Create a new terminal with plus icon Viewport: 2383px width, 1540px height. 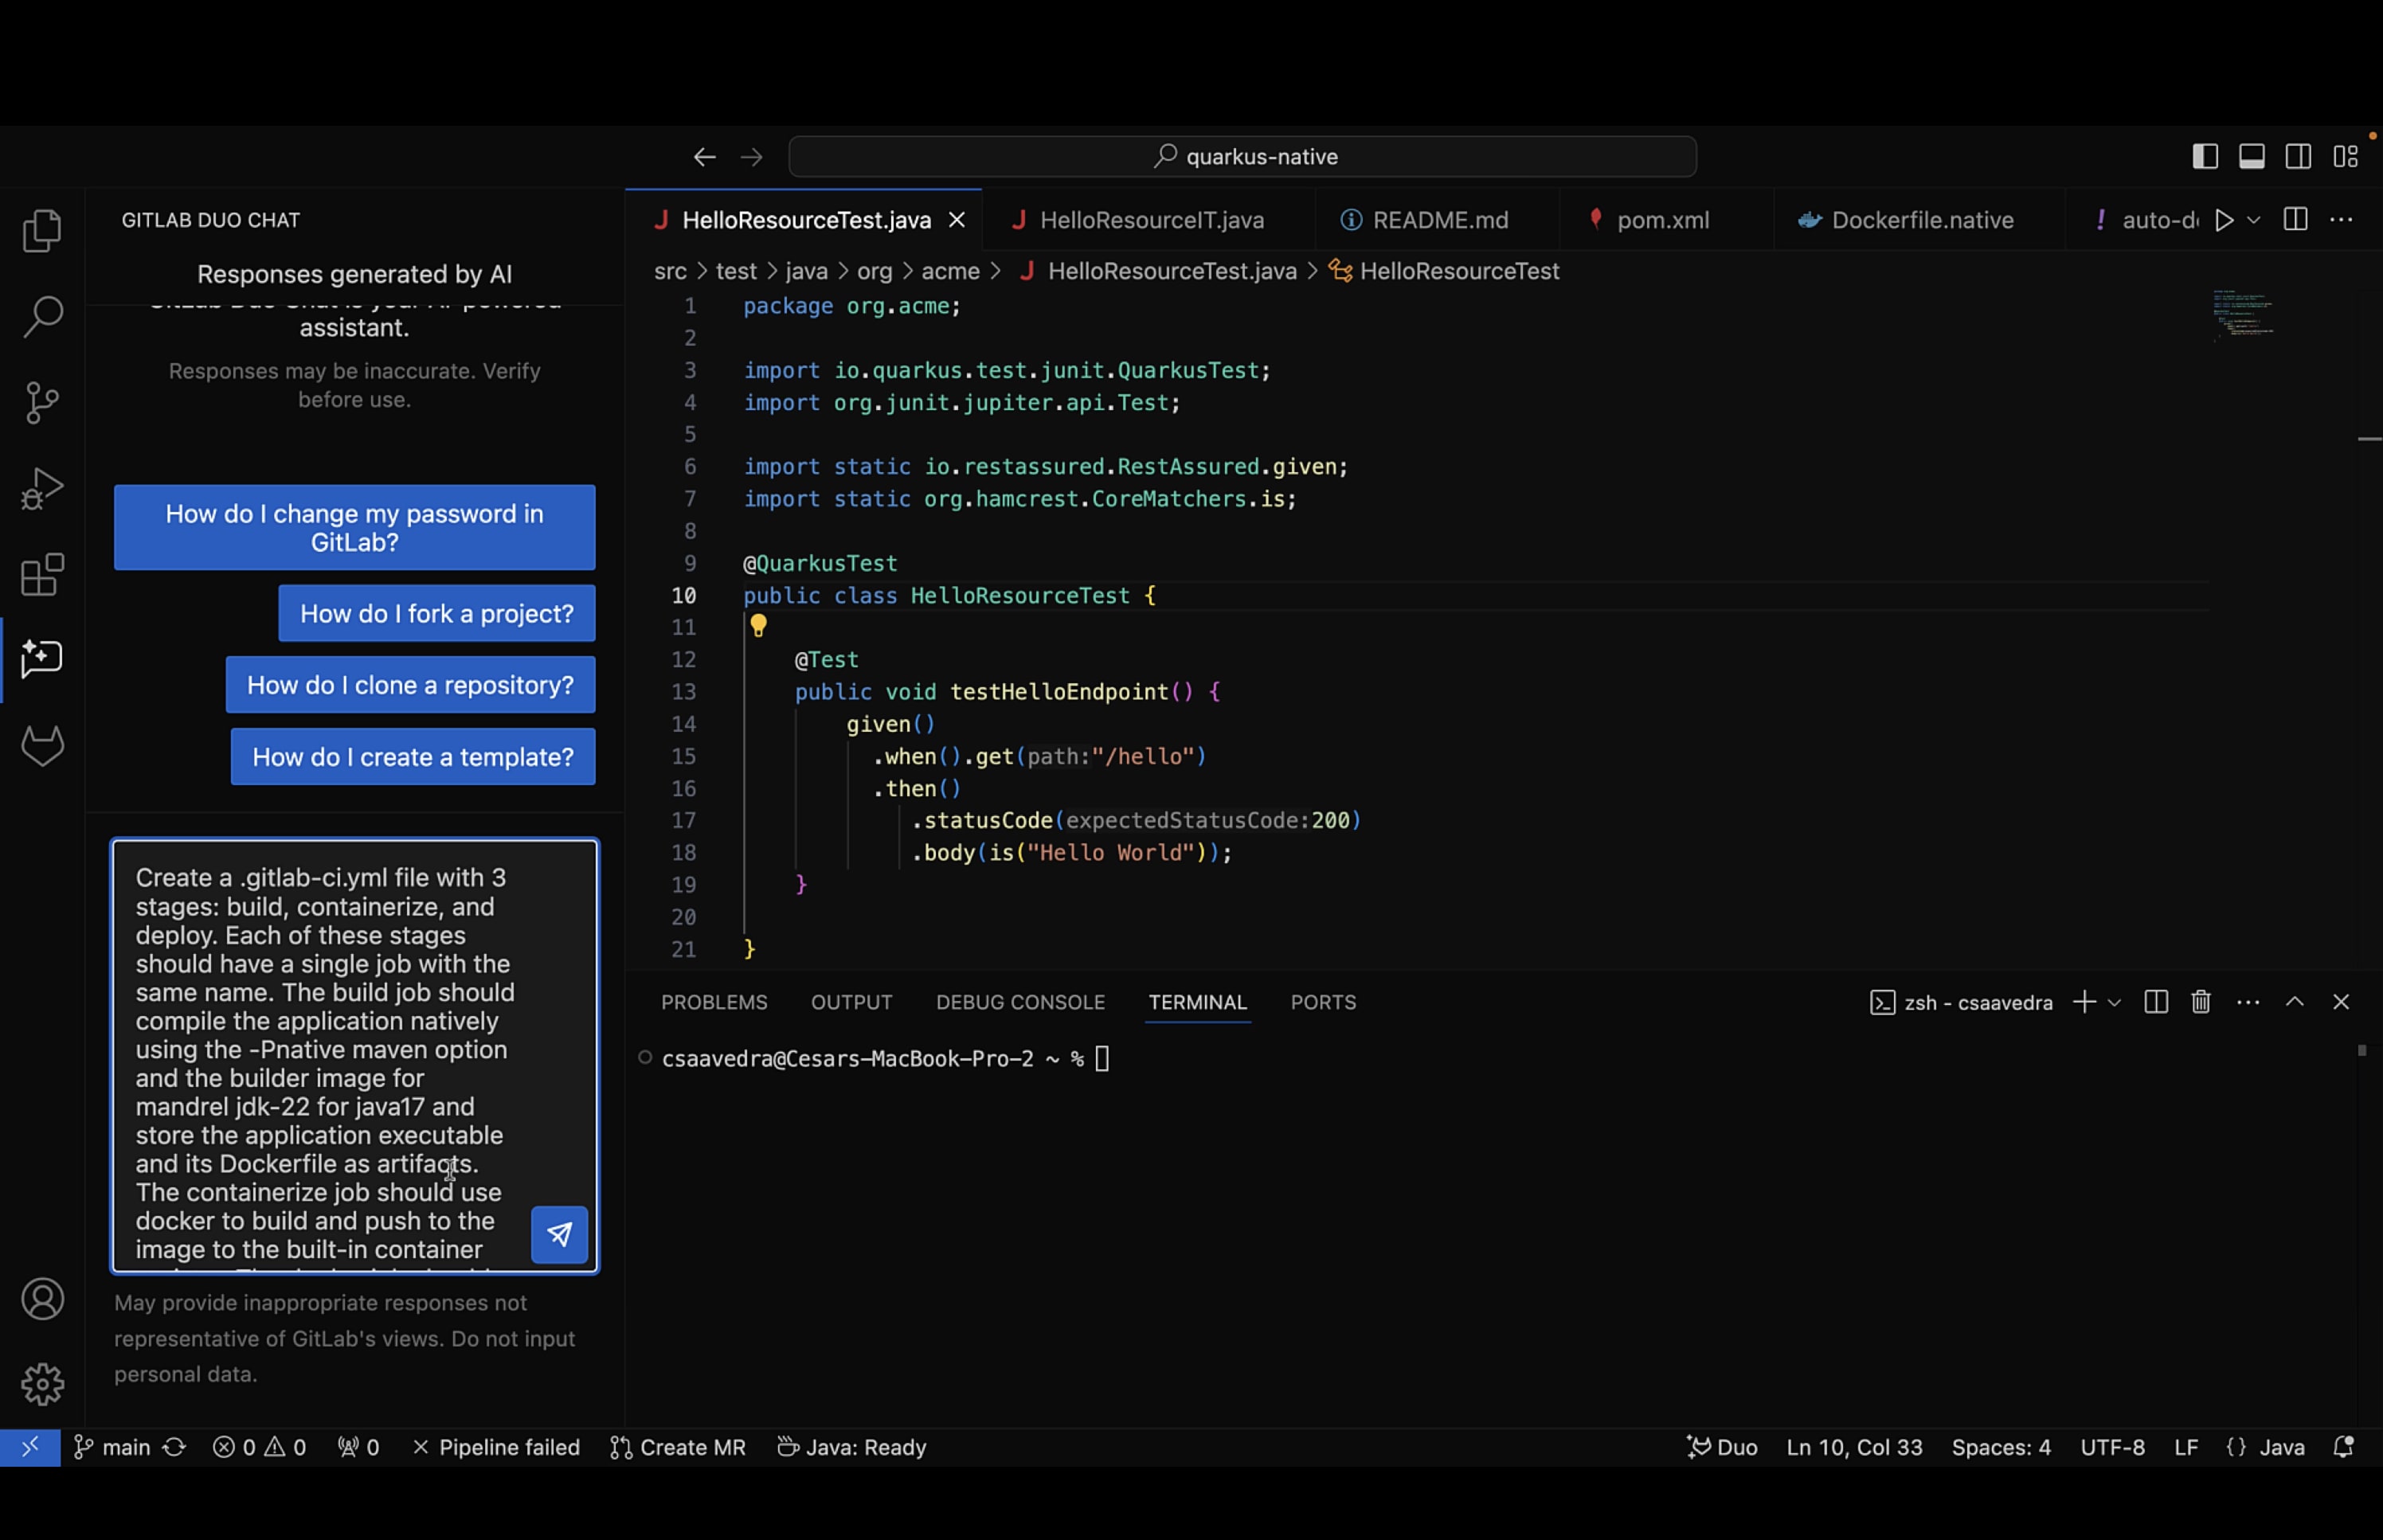point(2084,1002)
